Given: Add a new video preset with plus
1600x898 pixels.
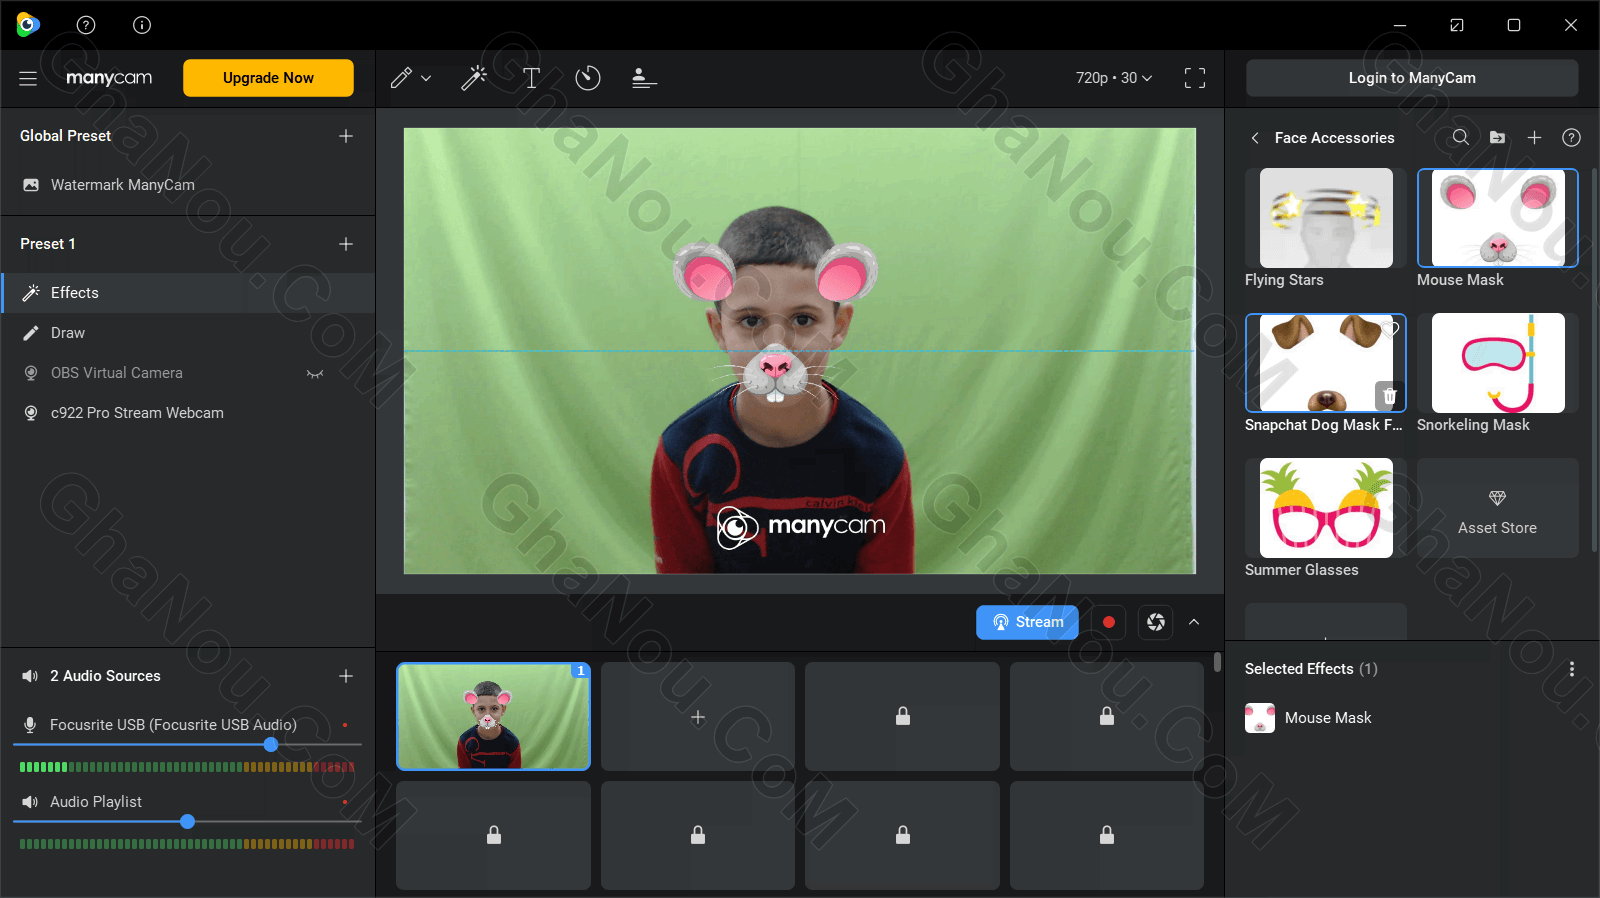Looking at the screenshot, I should coord(698,716).
